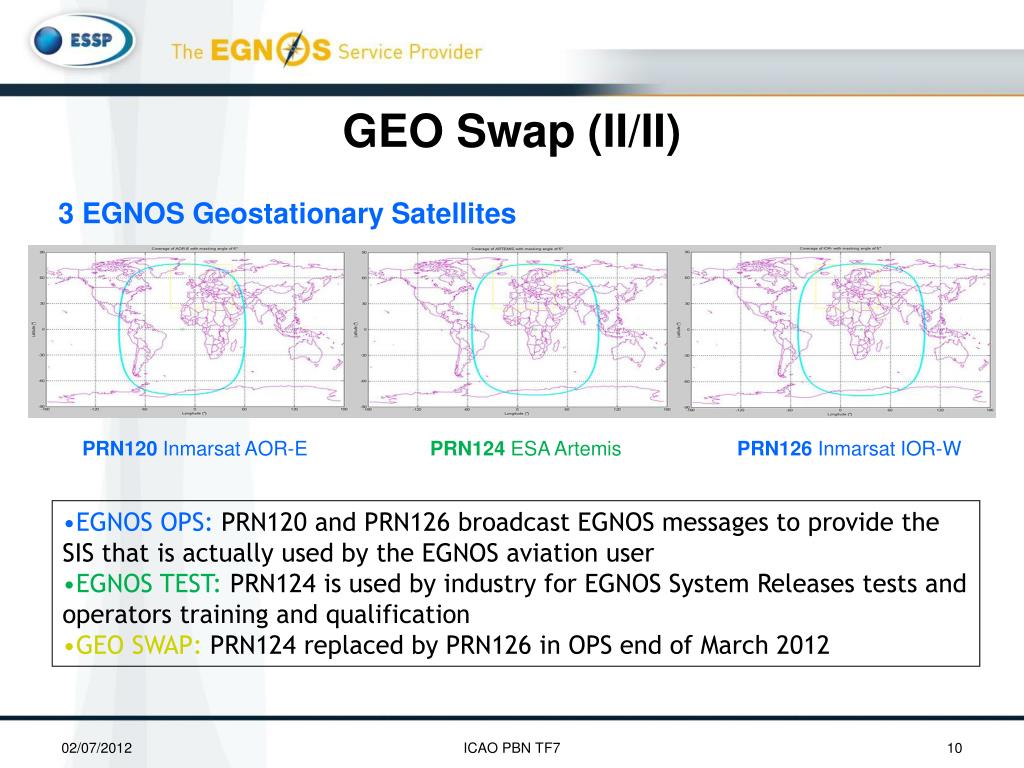This screenshot has height=768, width=1024.
Task: Select the 'EGNOS TEST:' bullet label
Action: tap(142, 583)
